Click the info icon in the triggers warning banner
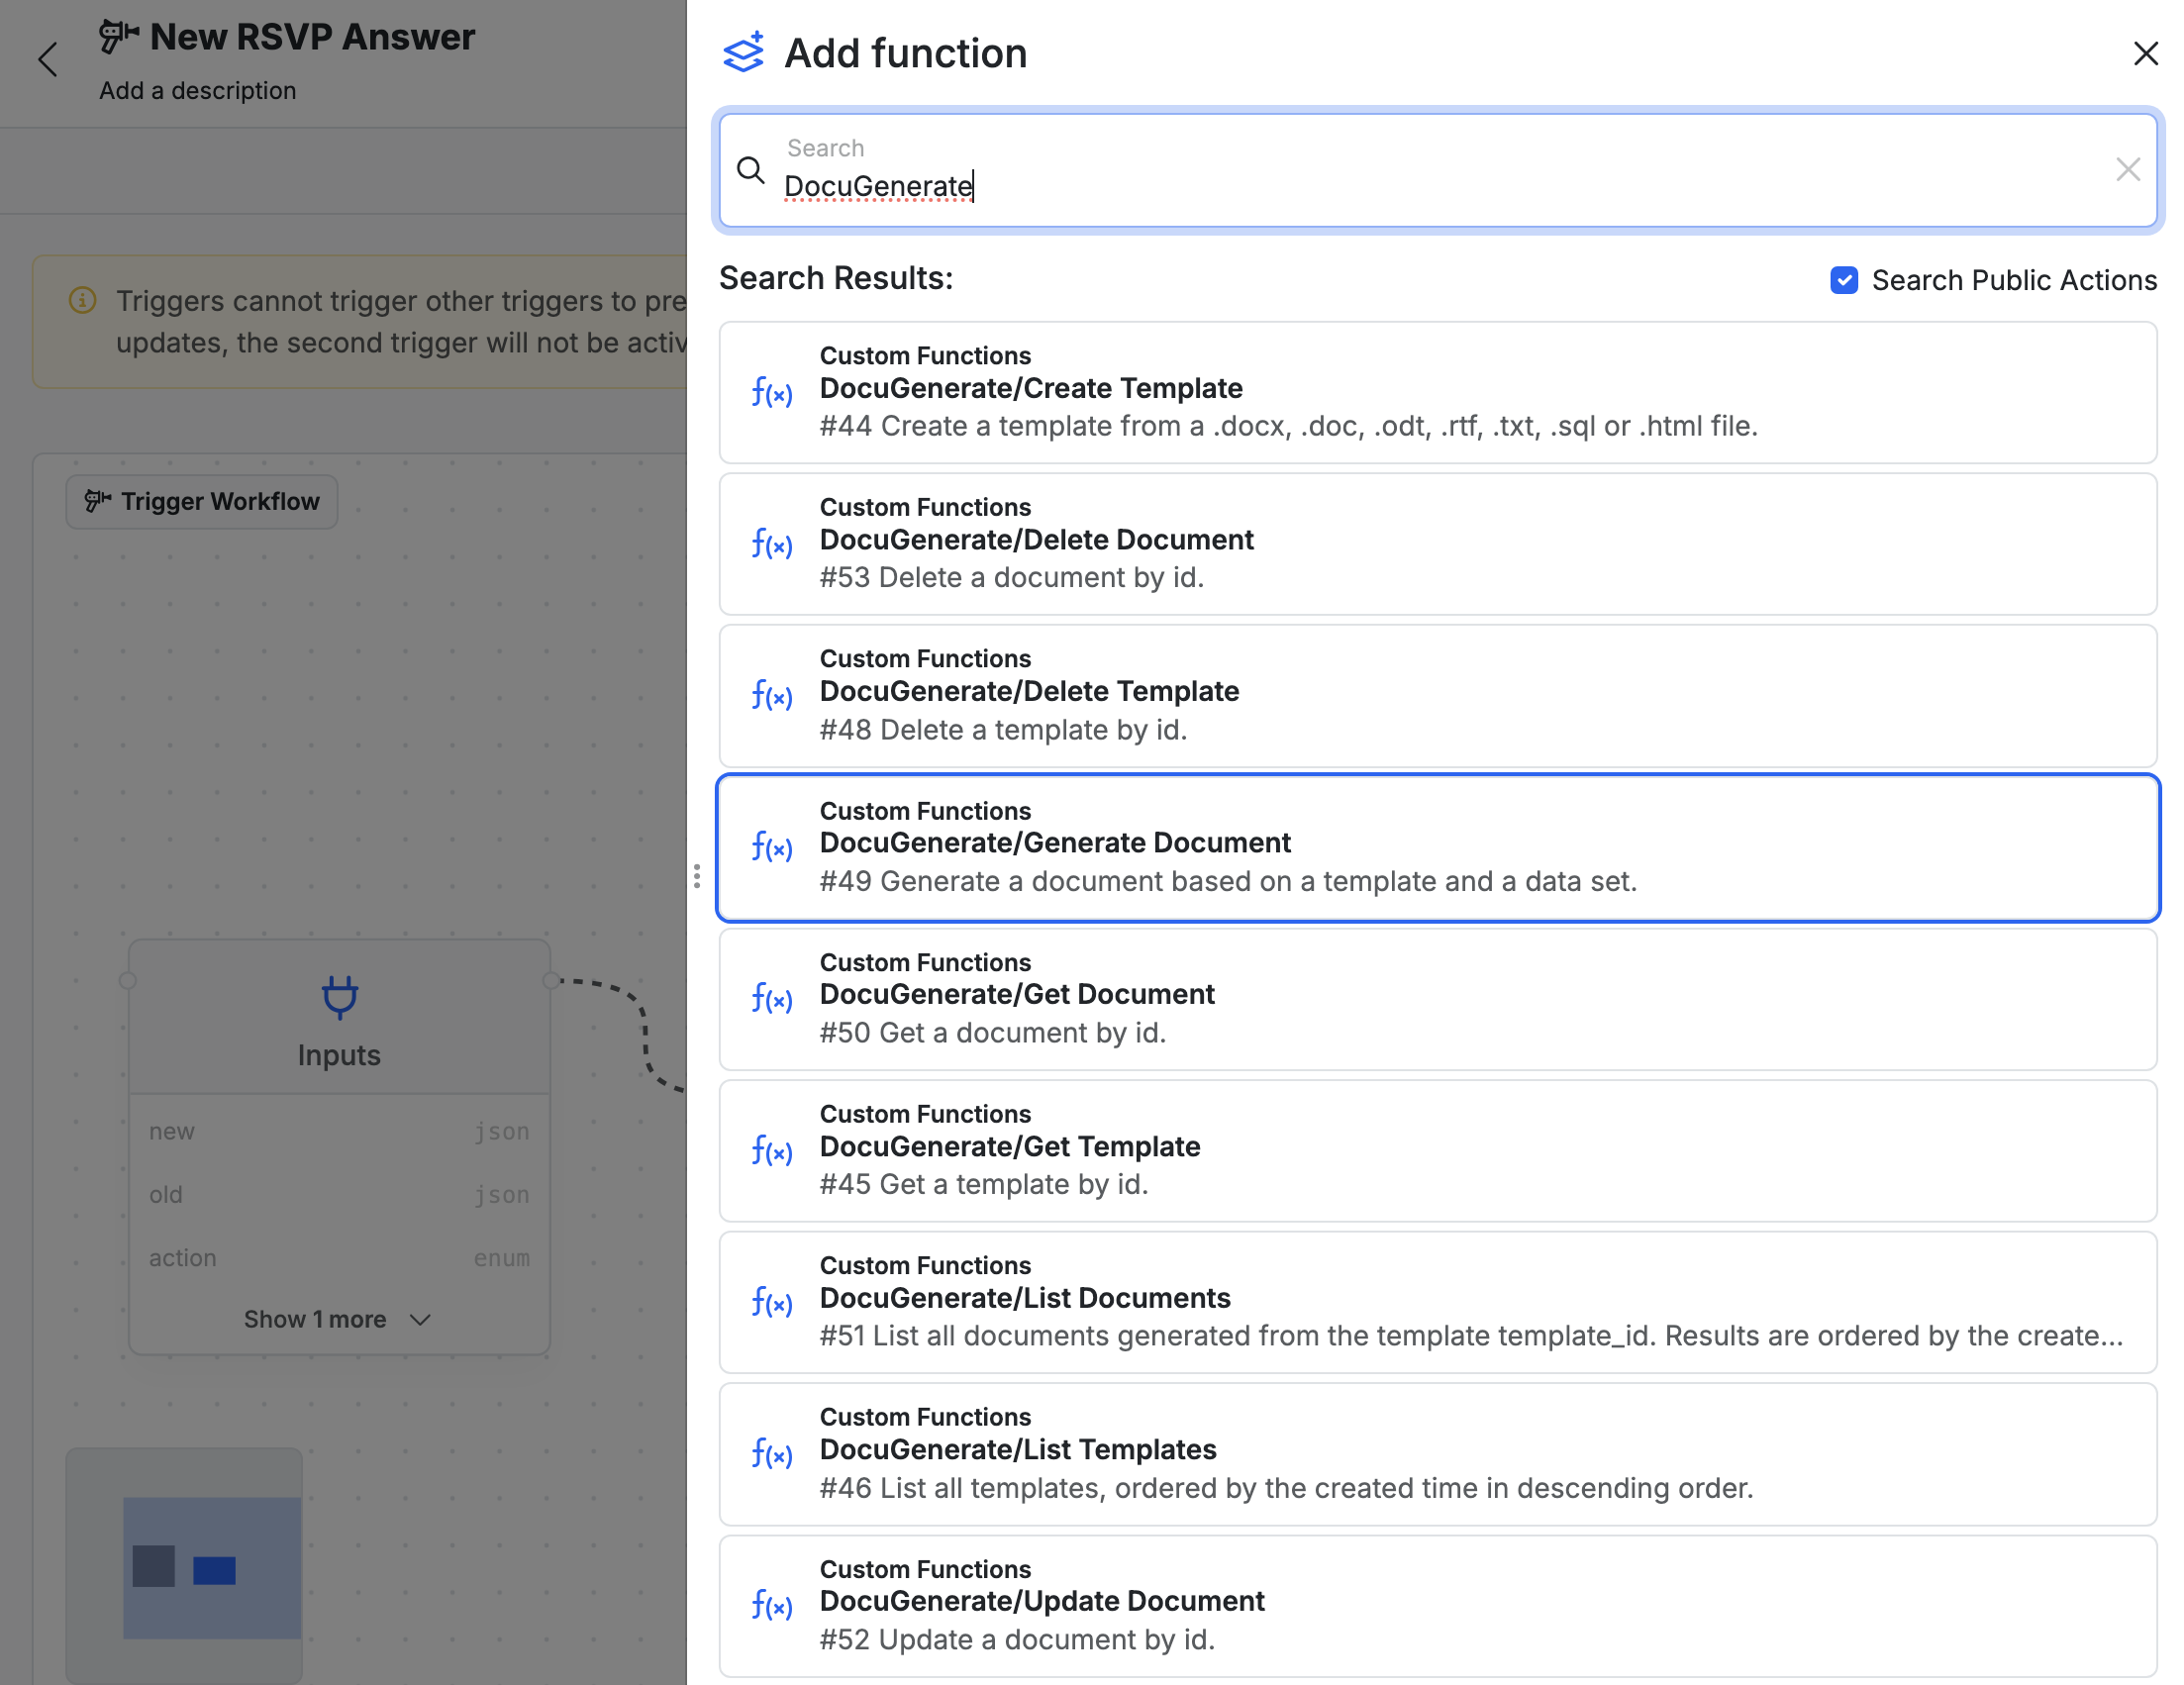 pos(81,300)
